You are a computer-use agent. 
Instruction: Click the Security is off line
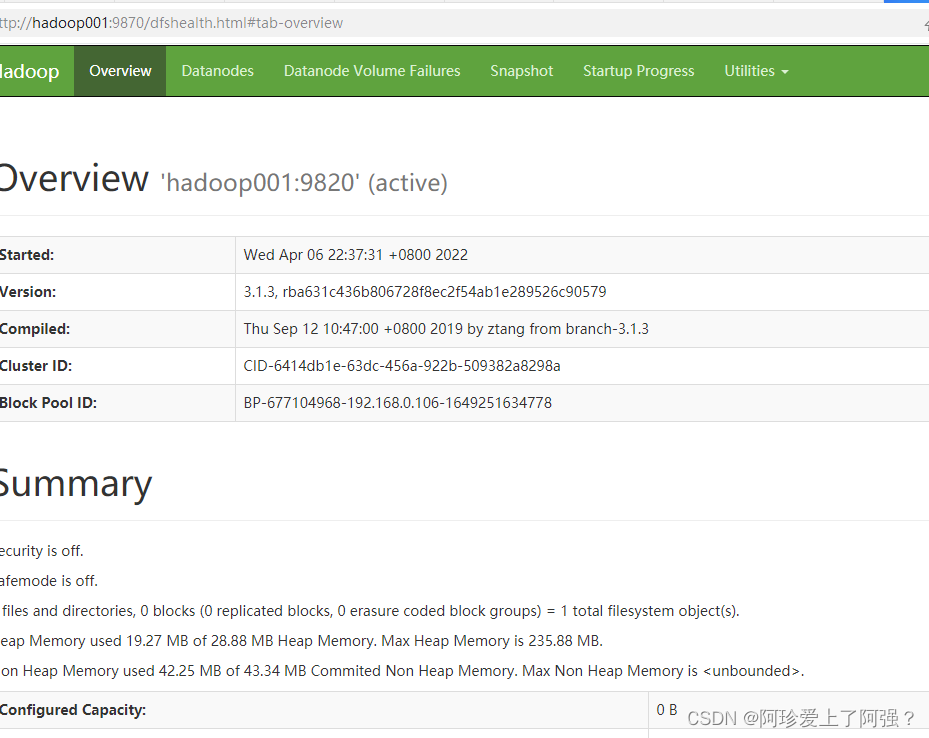[x=41, y=551]
